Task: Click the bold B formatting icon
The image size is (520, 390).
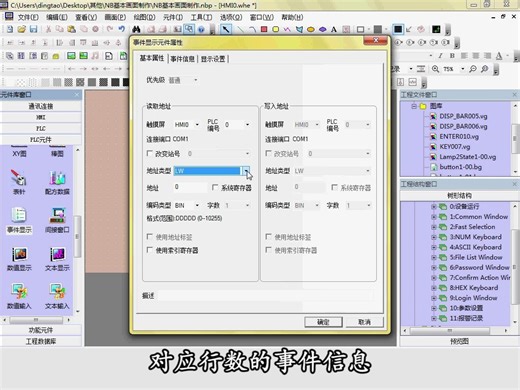Action: (x=452, y=56)
